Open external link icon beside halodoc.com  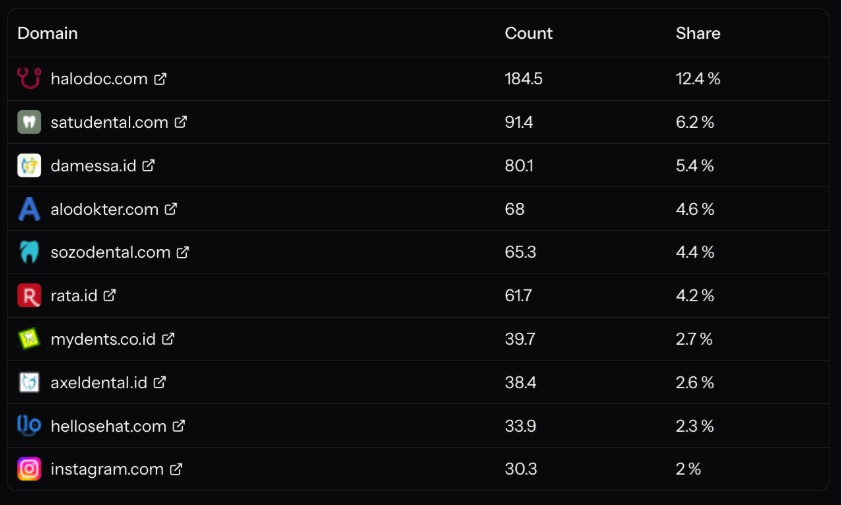[160, 79]
